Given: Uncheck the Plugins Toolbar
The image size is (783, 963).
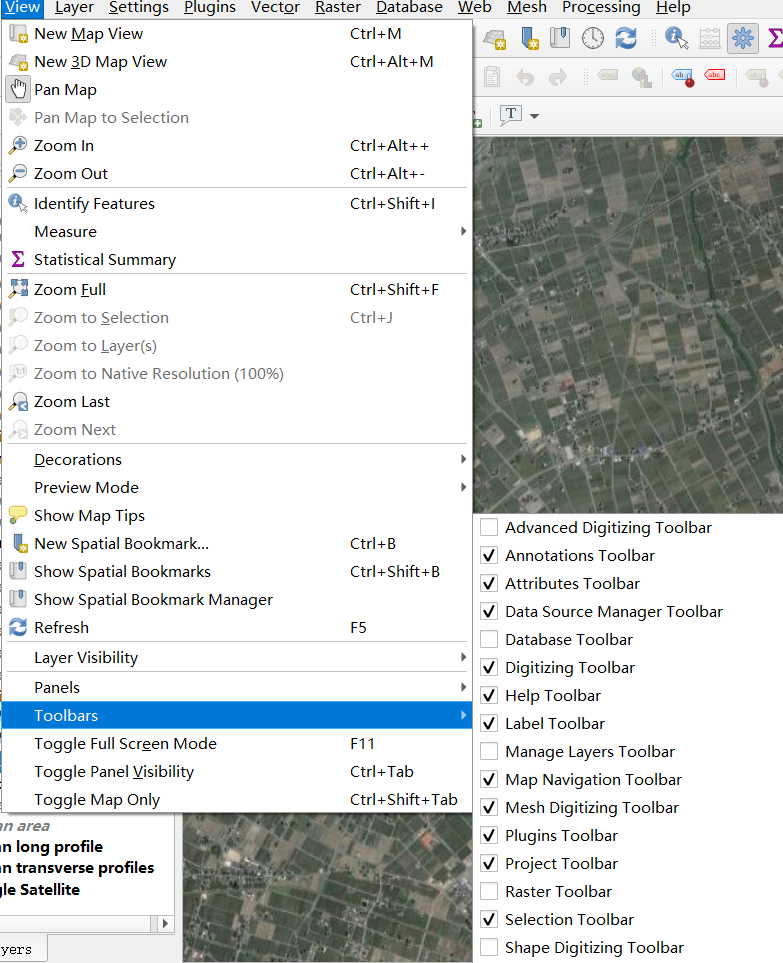Looking at the screenshot, I should (489, 836).
